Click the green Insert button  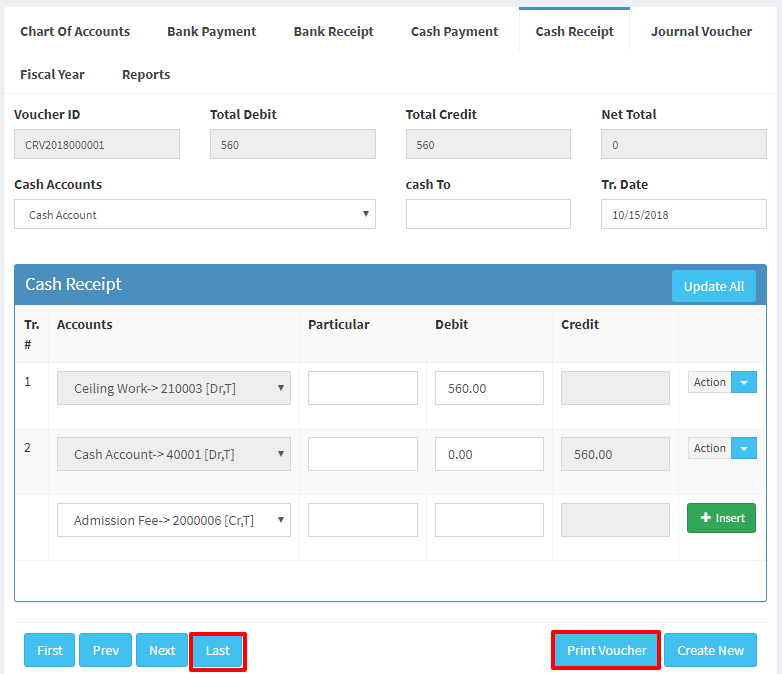point(721,518)
